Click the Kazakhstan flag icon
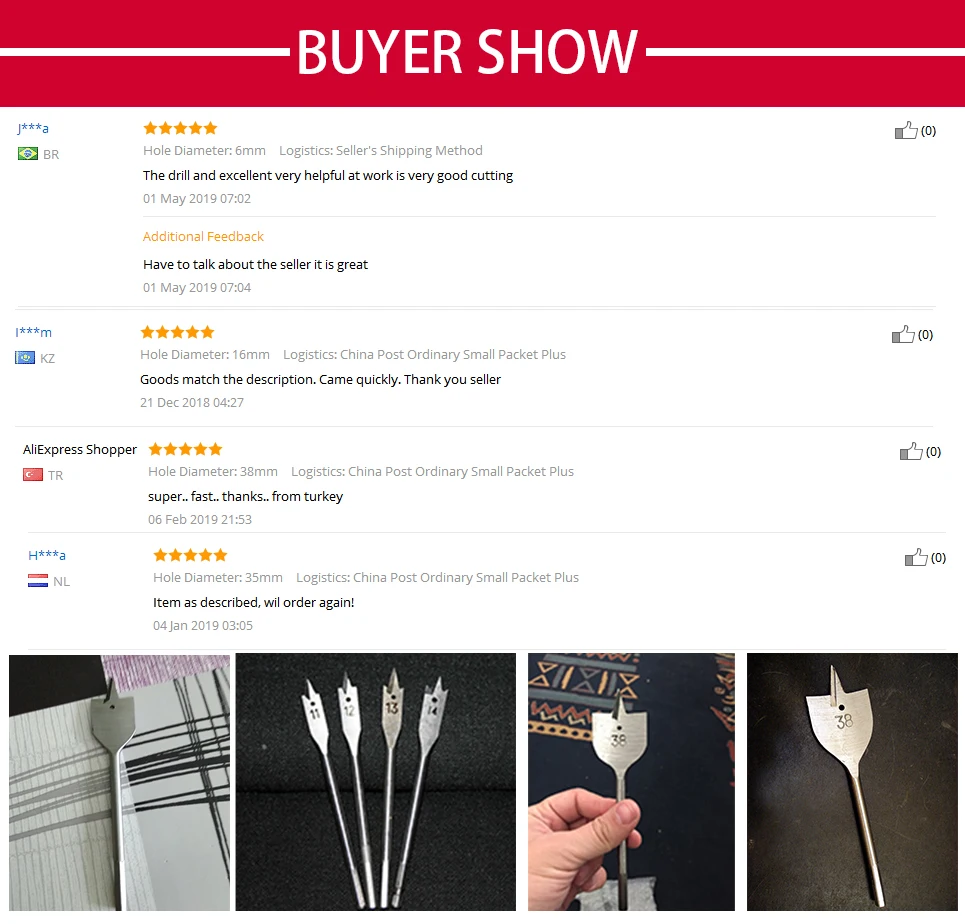The image size is (965, 924). click(25, 358)
